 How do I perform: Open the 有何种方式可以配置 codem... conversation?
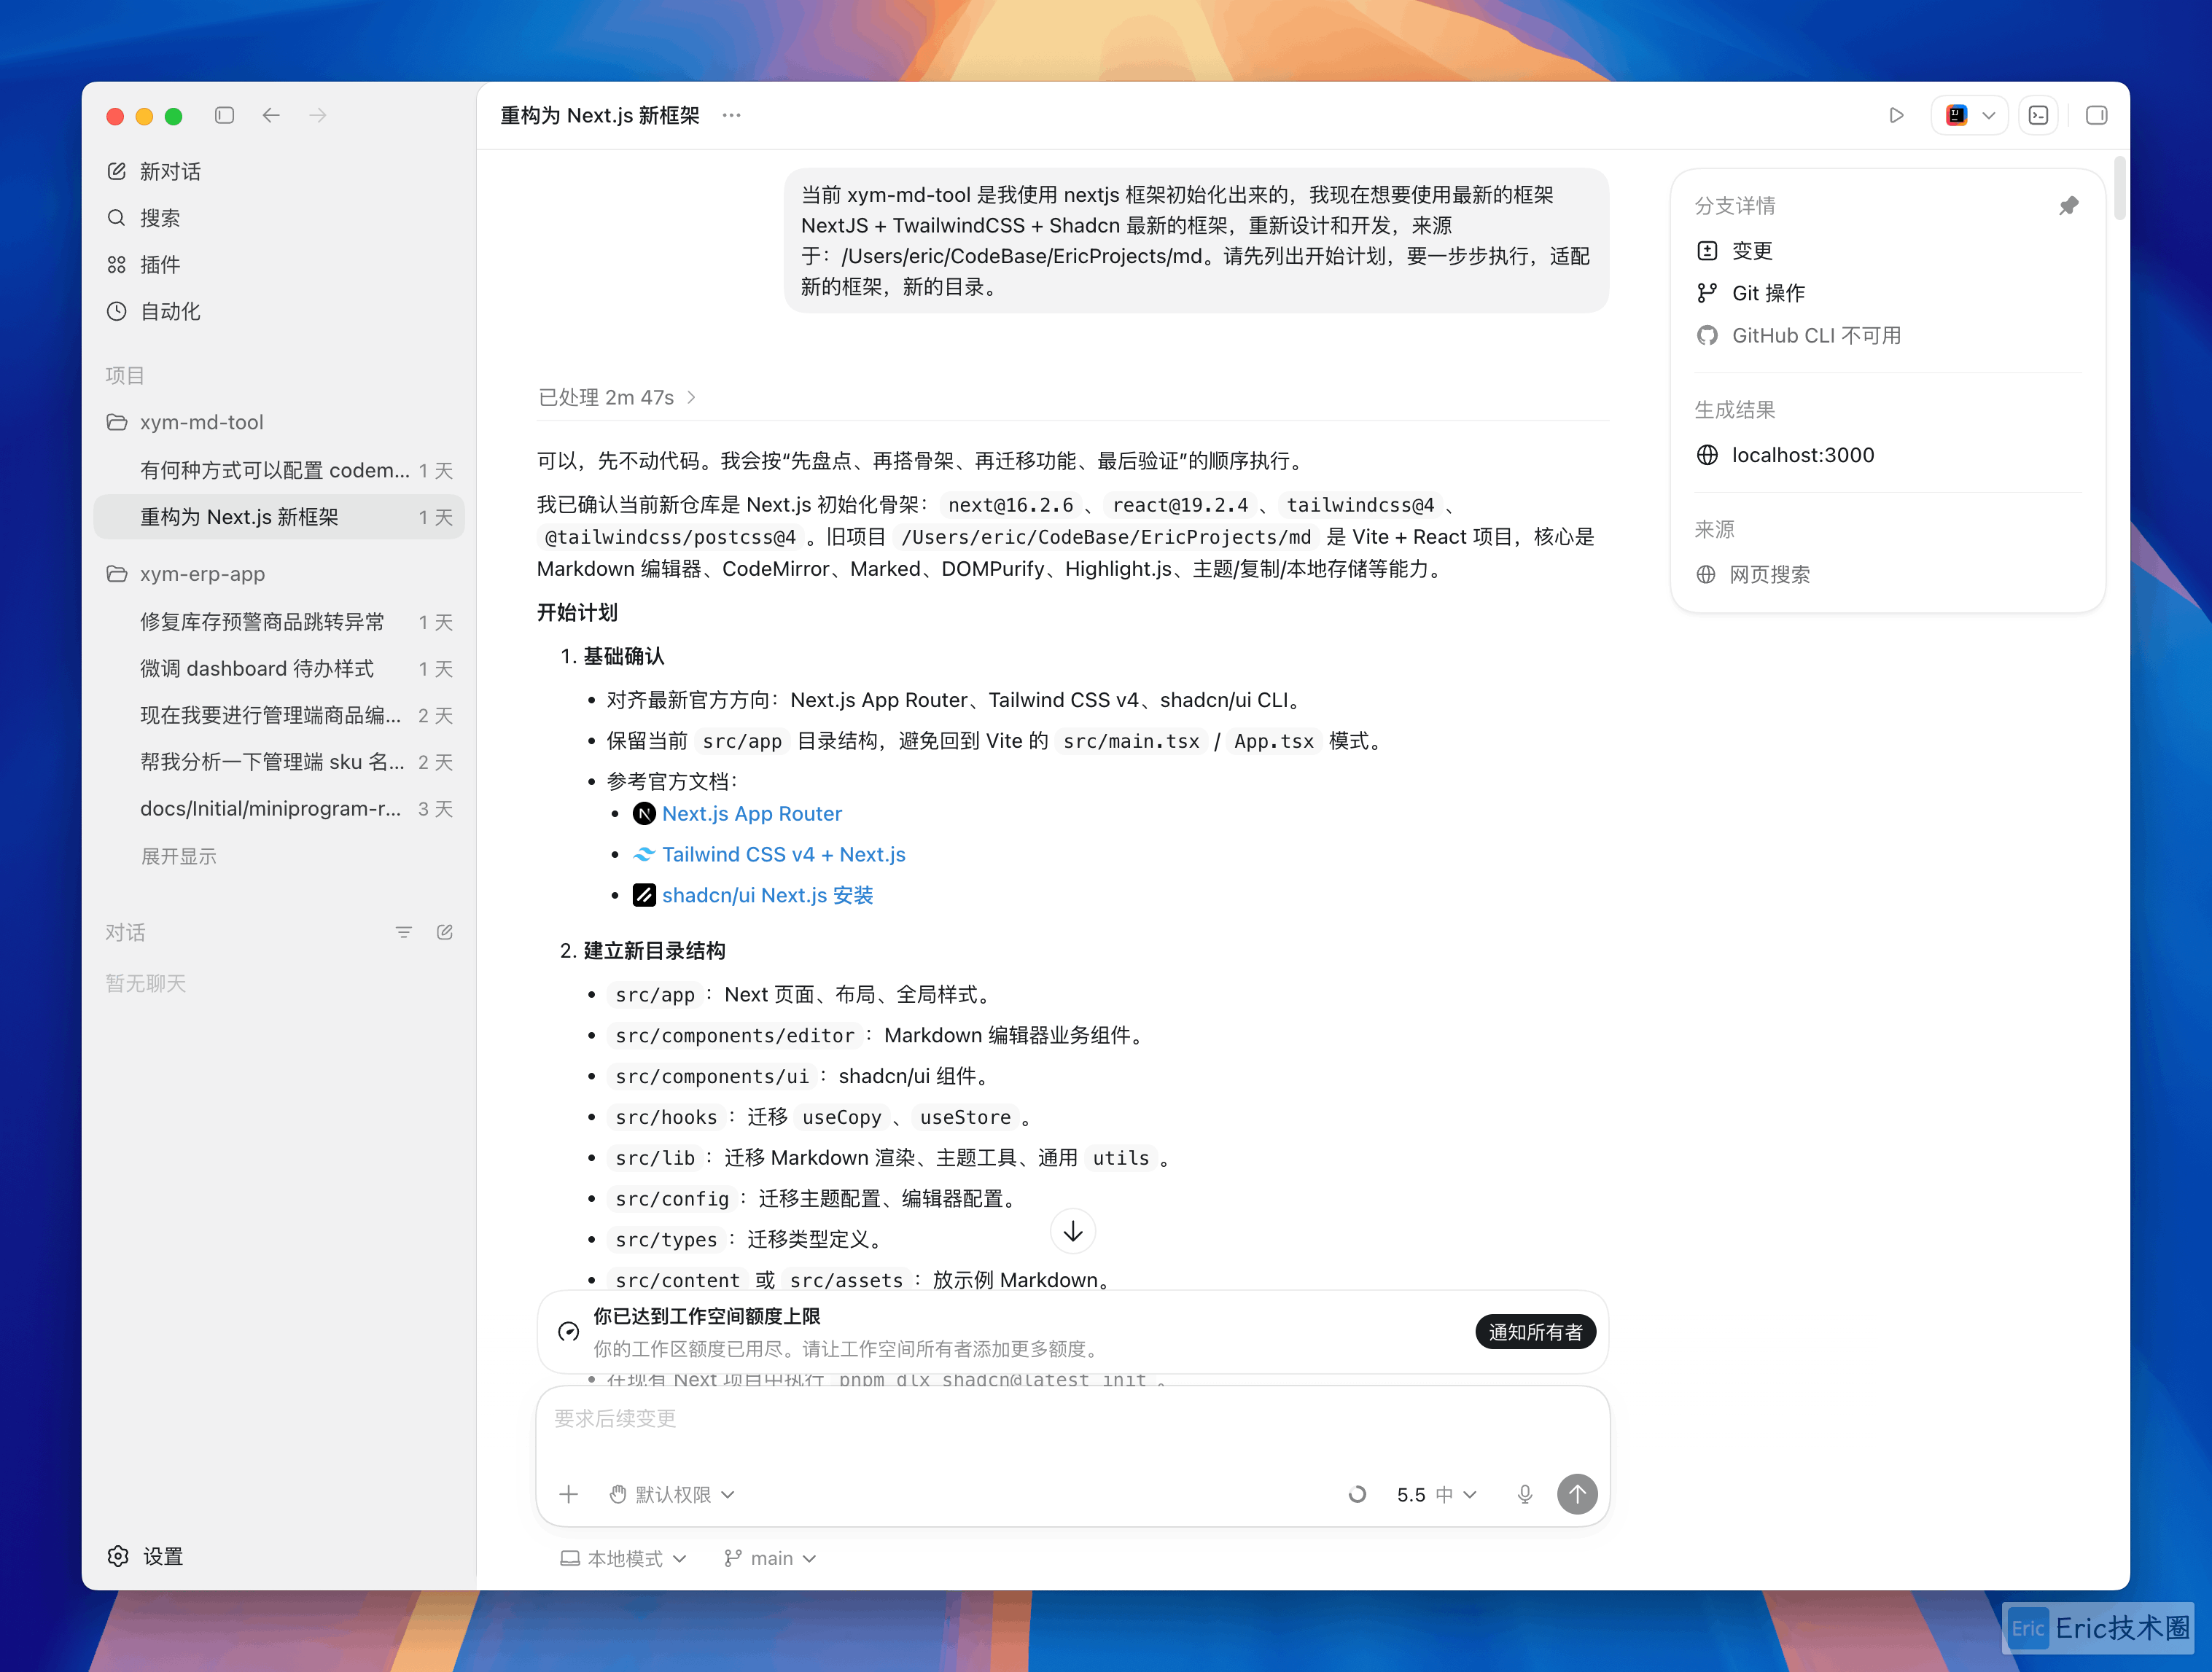(x=278, y=470)
